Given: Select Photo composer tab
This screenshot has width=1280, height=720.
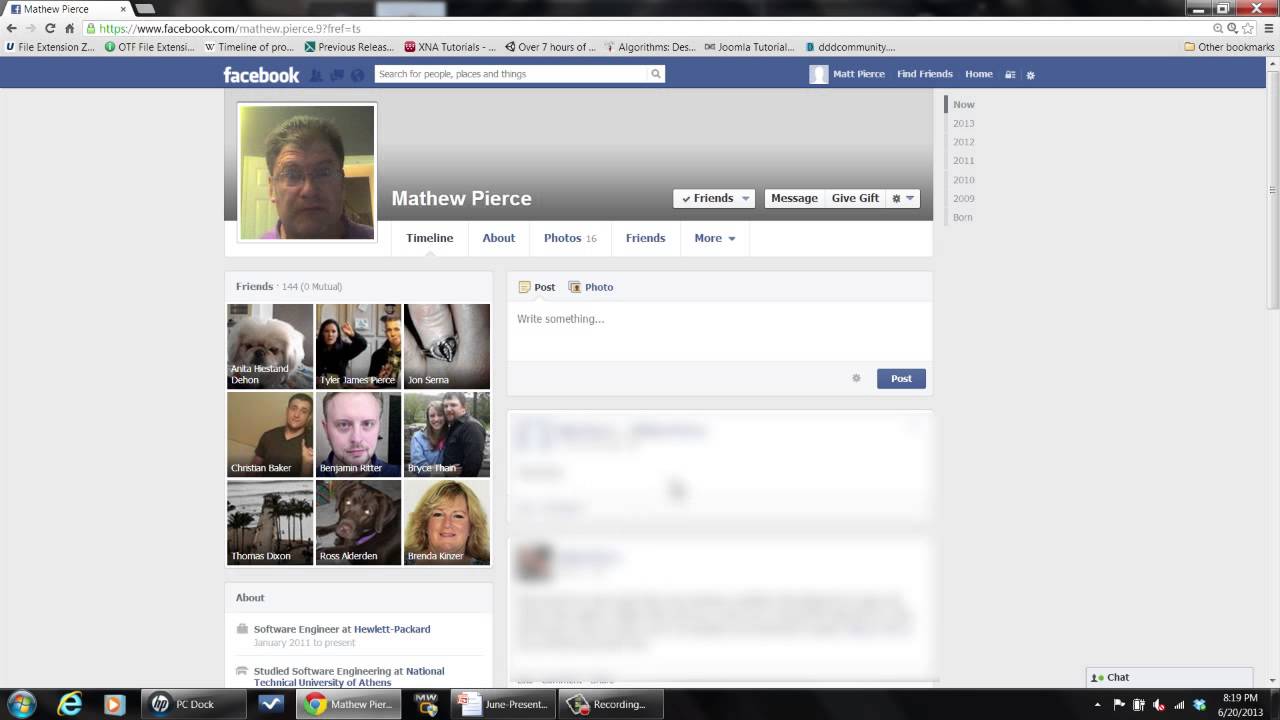Looking at the screenshot, I should 591,287.
